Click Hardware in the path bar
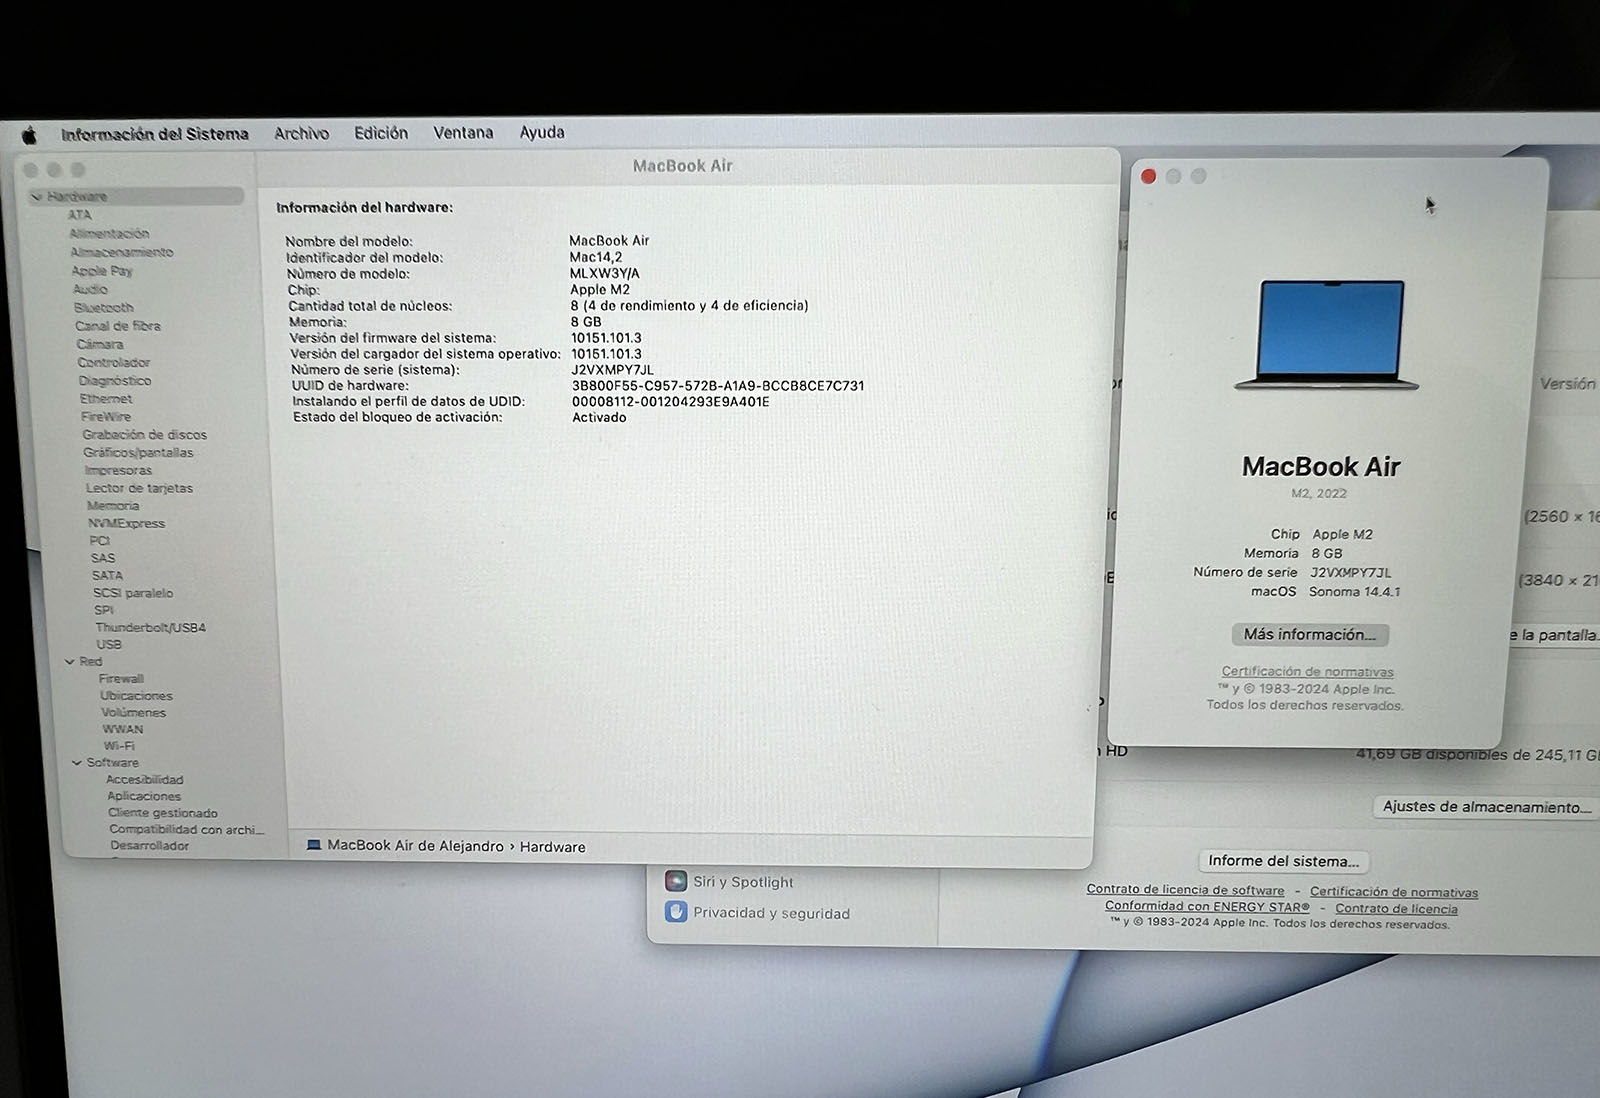Screen dimensions: 1600x1098 [553, 847]
